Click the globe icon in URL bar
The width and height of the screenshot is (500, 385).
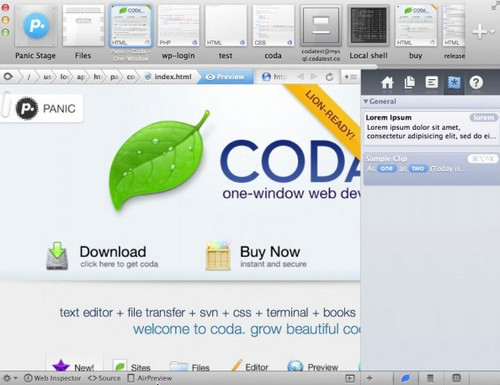266,77
